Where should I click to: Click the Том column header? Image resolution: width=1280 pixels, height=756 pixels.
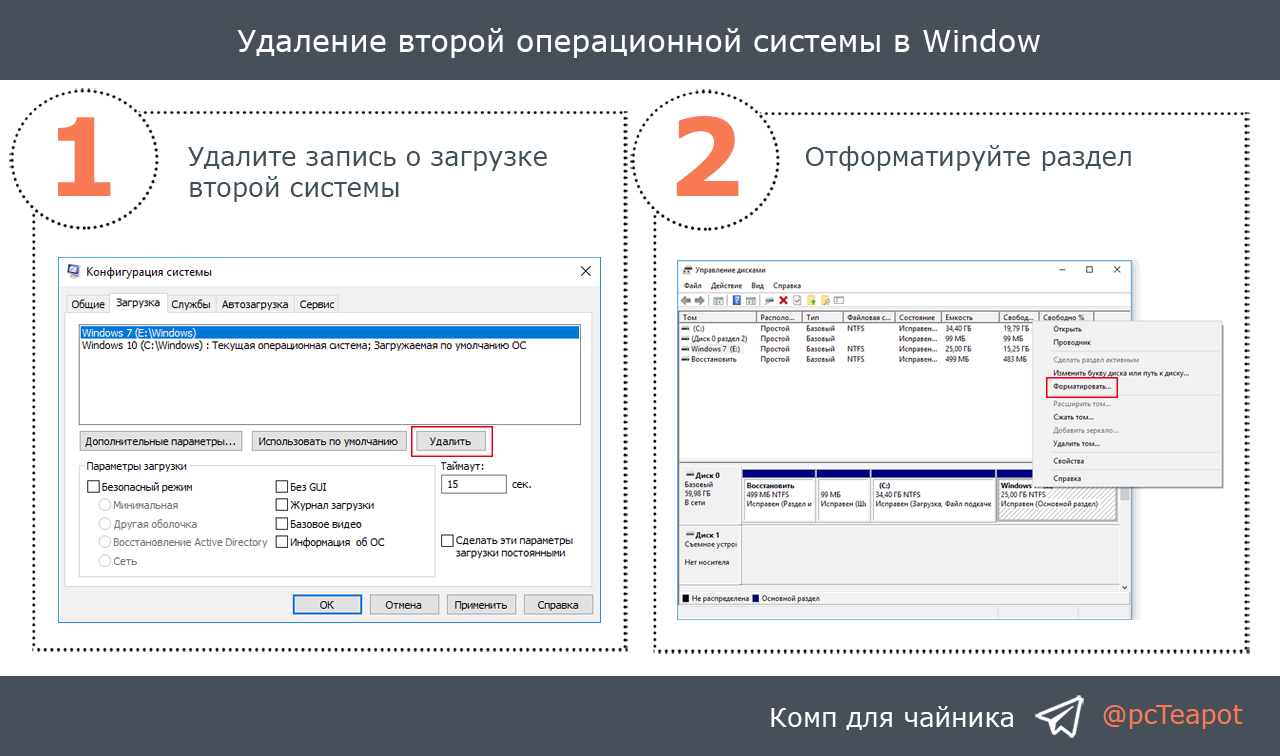[x=718, y=317]
